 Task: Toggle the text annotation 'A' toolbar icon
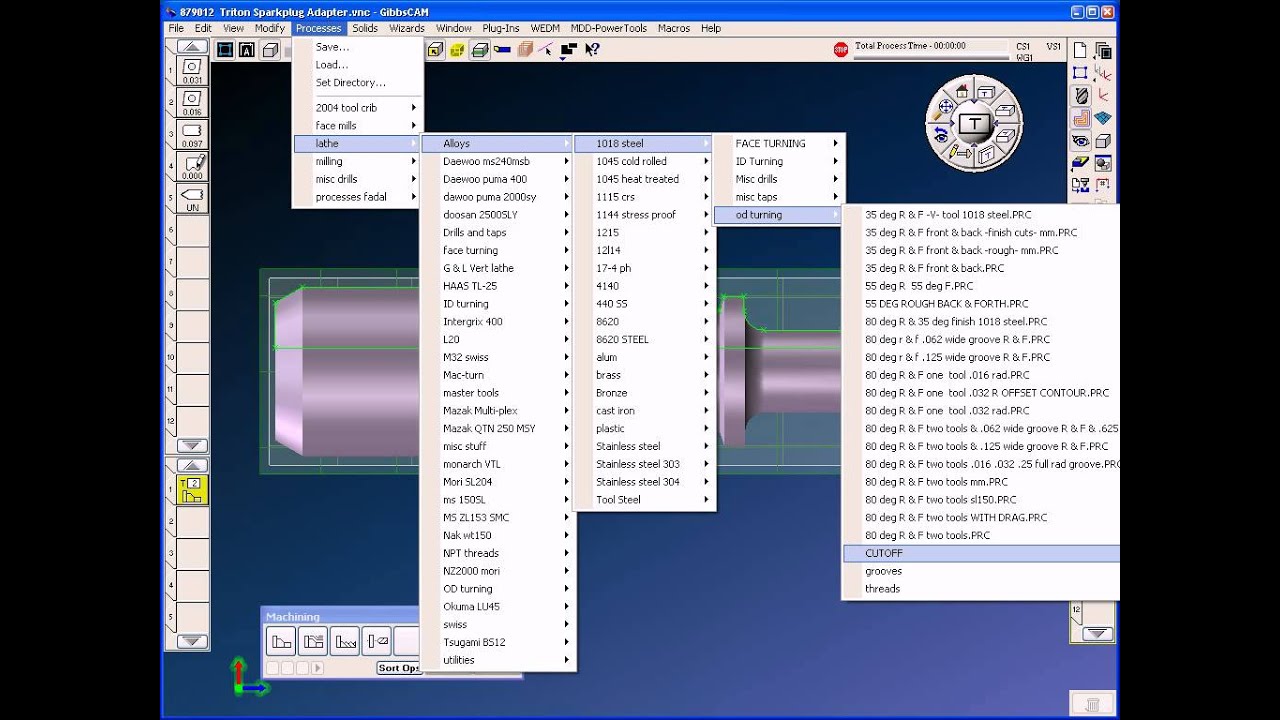(247, 49)
